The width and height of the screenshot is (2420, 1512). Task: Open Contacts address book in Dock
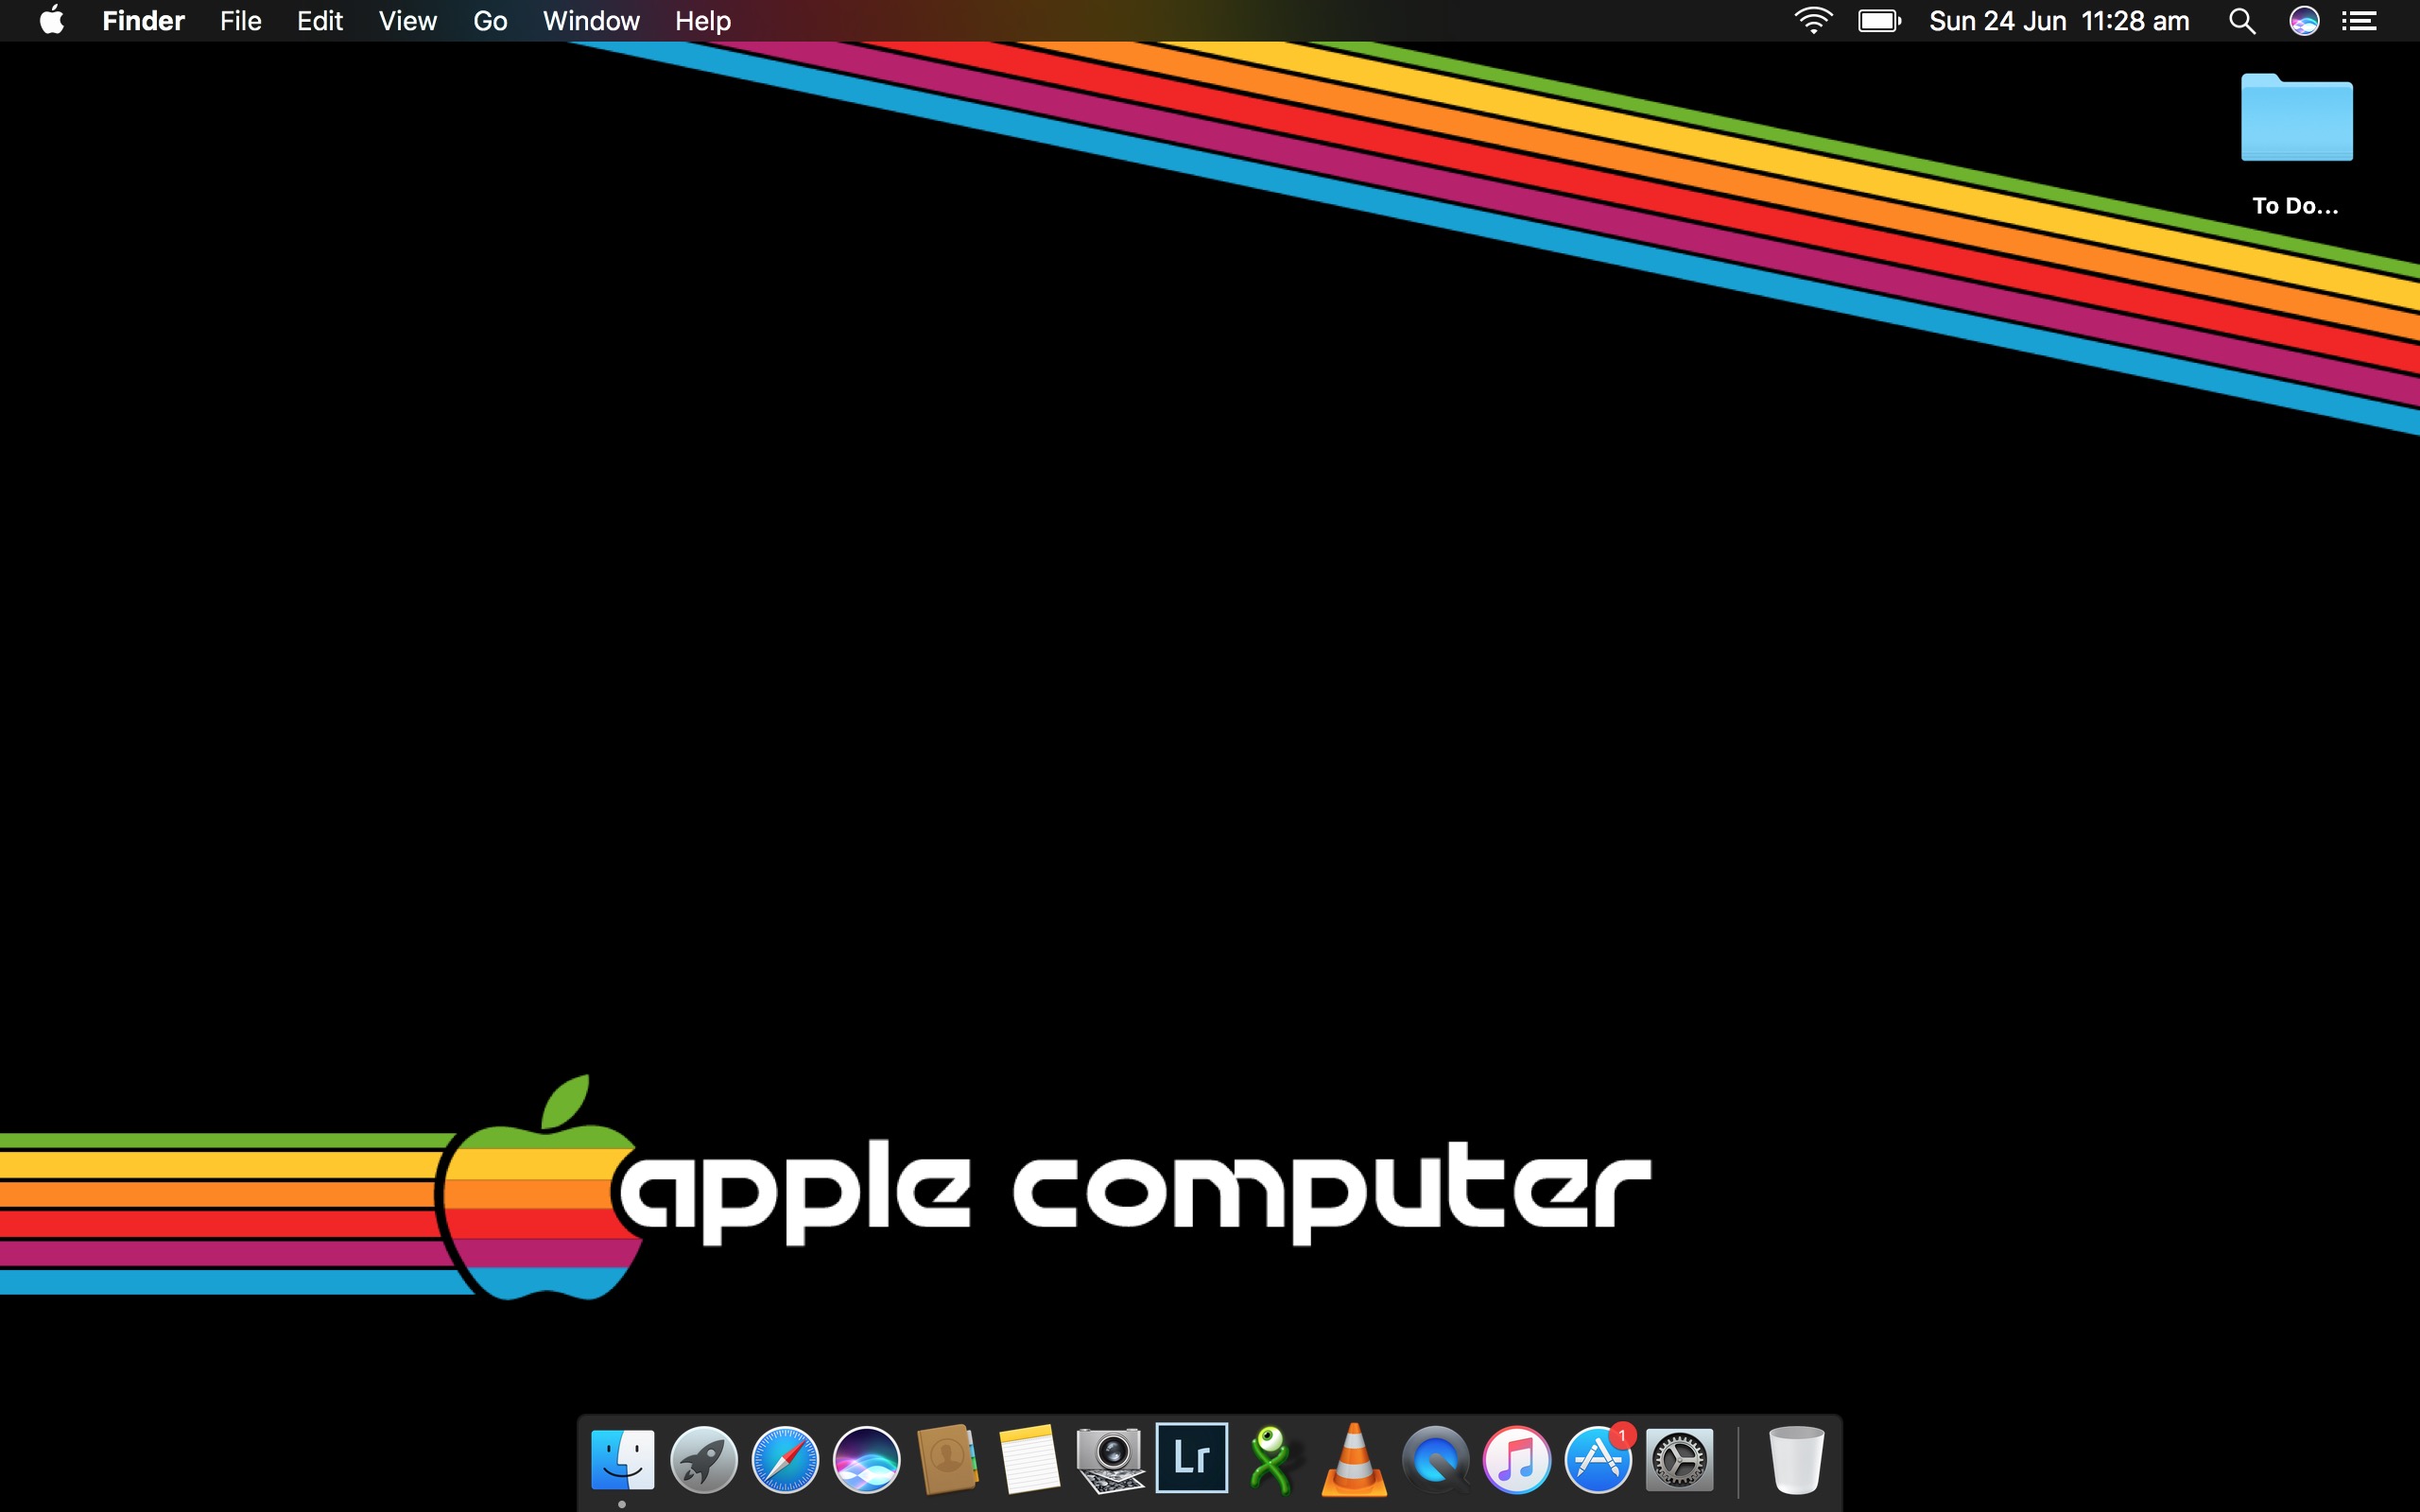pos(947,1459)
